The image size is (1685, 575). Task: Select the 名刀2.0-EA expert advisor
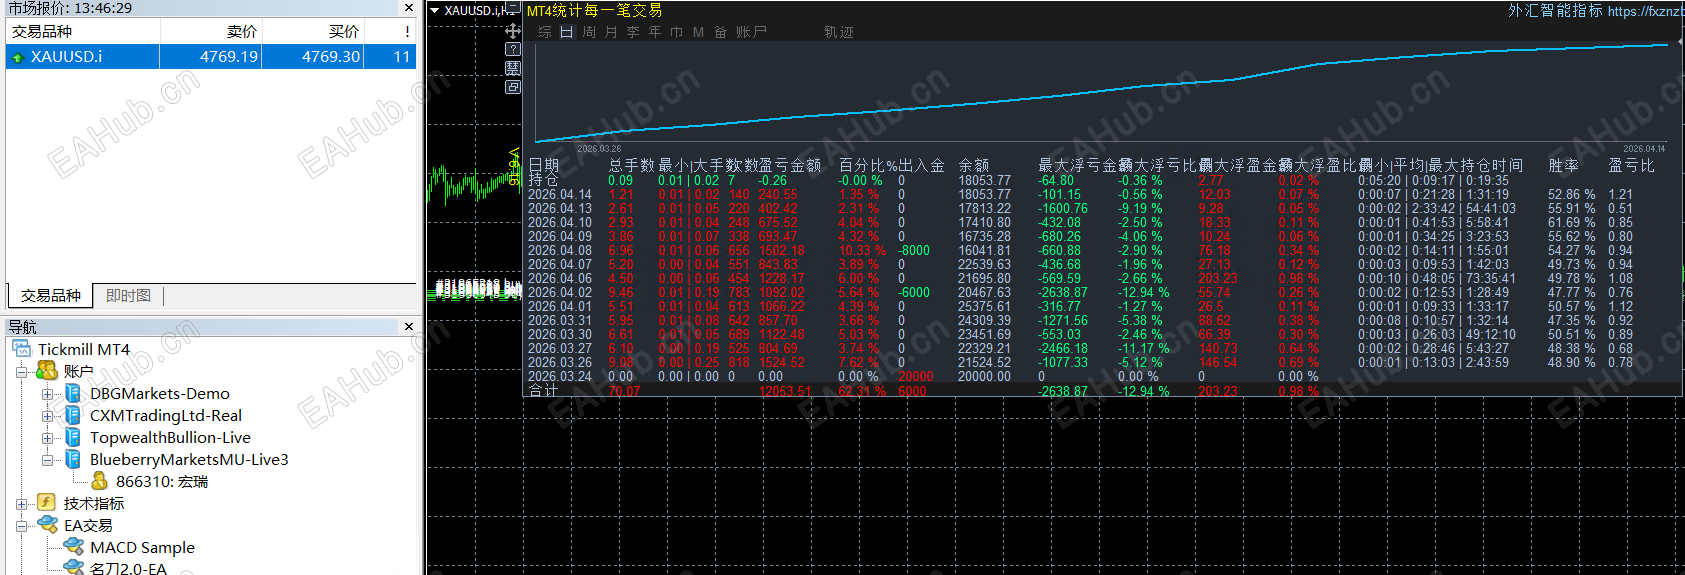pyautogui.click(x=128, y=568)
